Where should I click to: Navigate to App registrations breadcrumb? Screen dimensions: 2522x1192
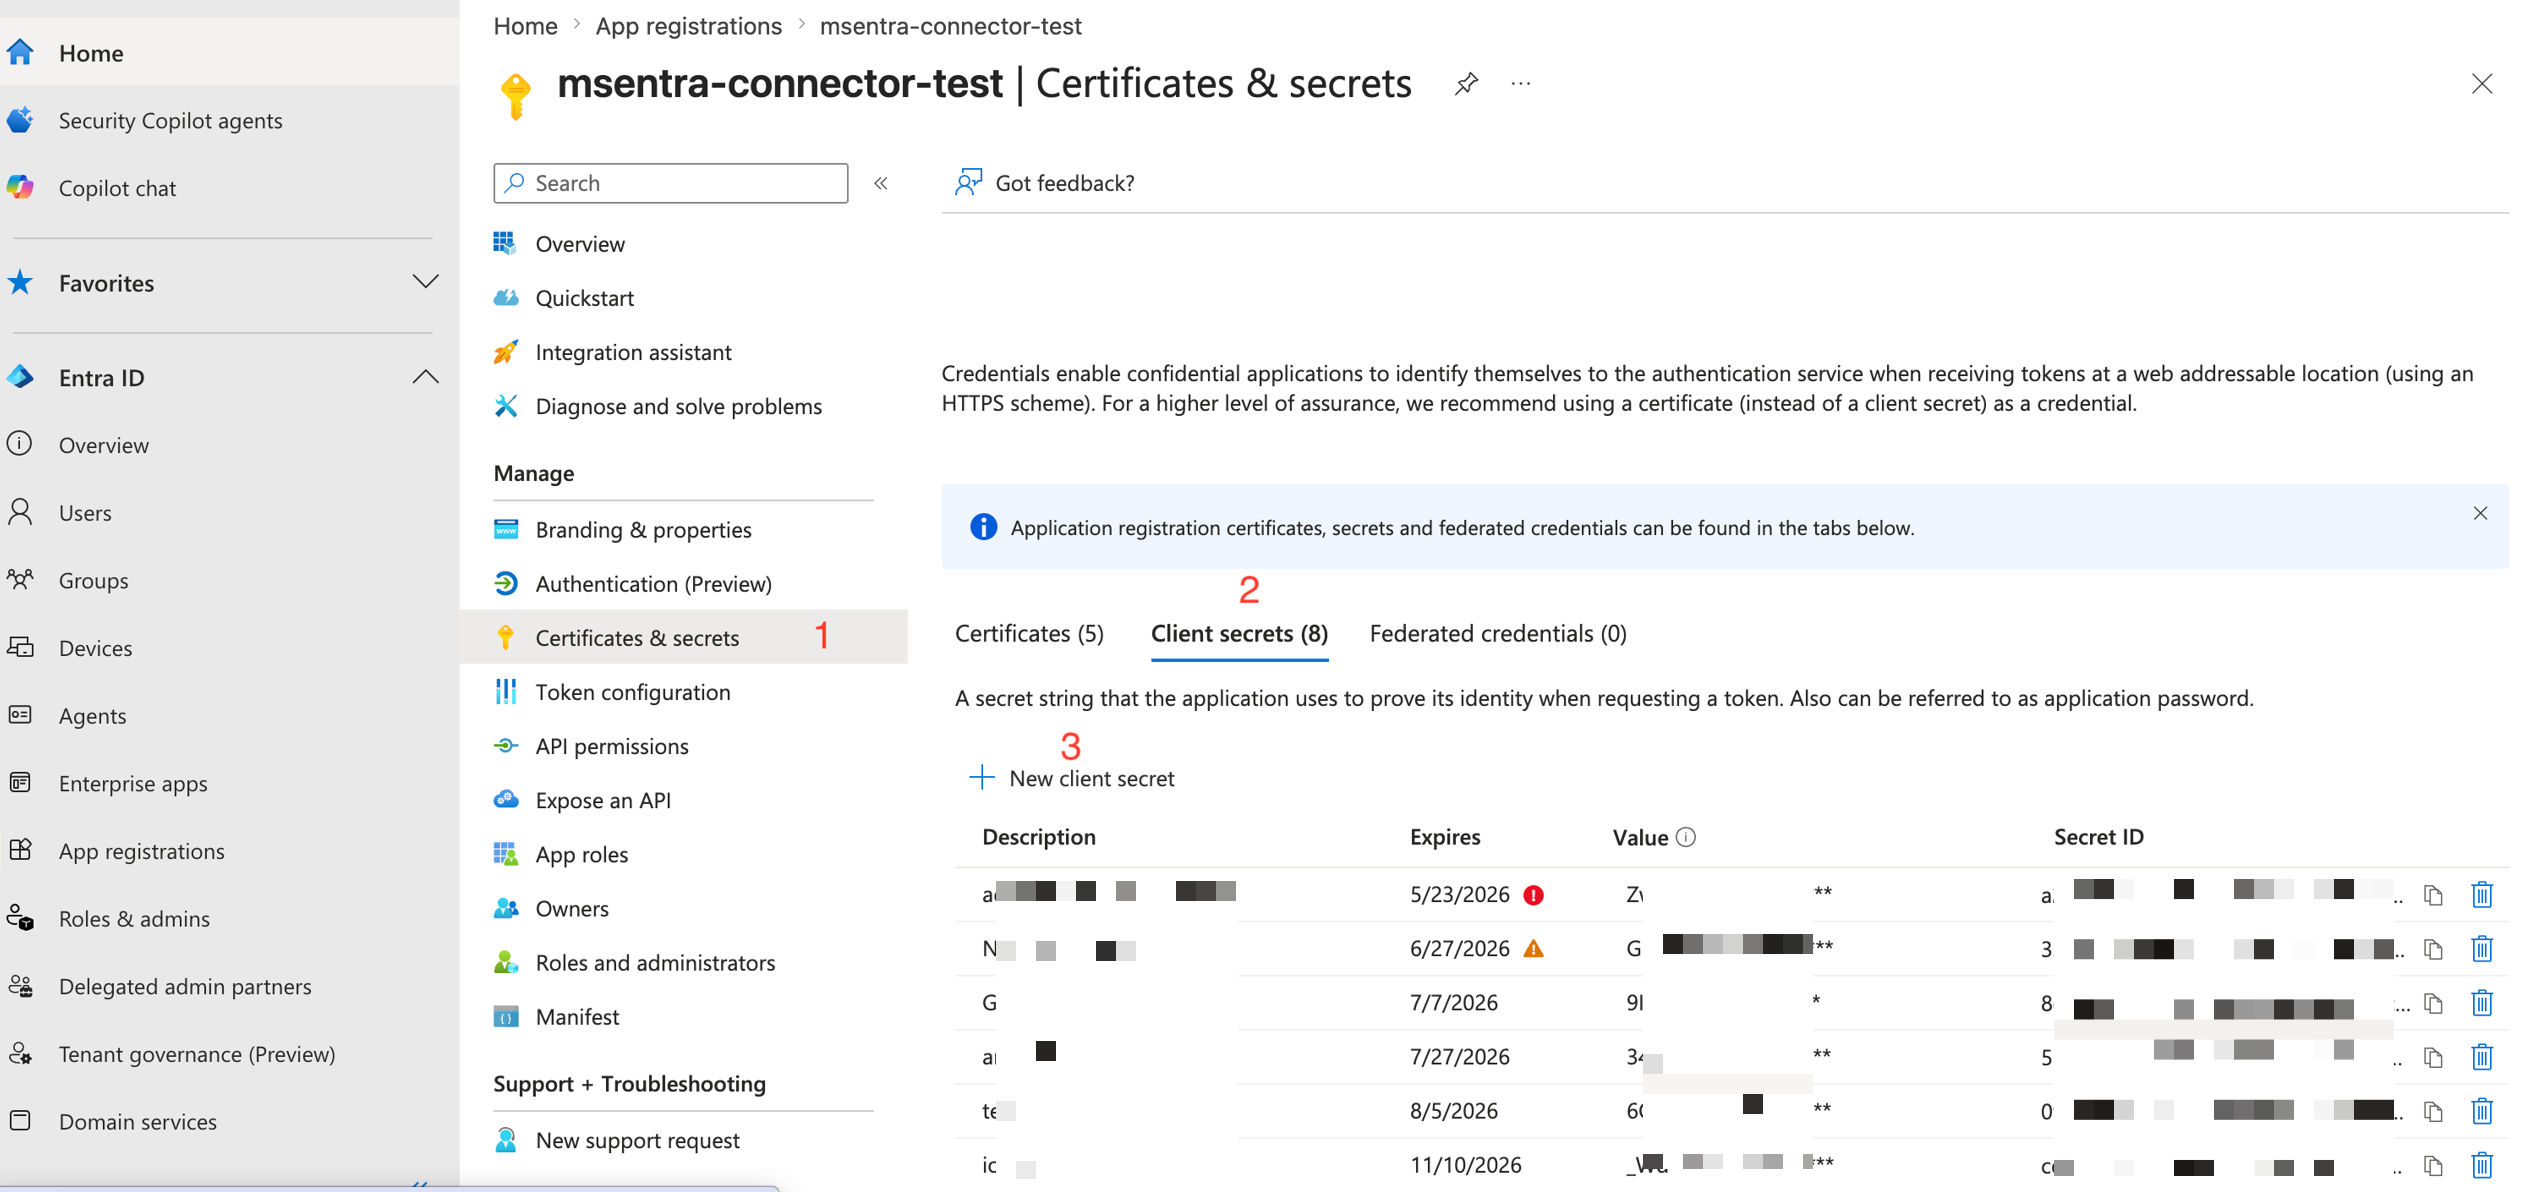[689, 26]
